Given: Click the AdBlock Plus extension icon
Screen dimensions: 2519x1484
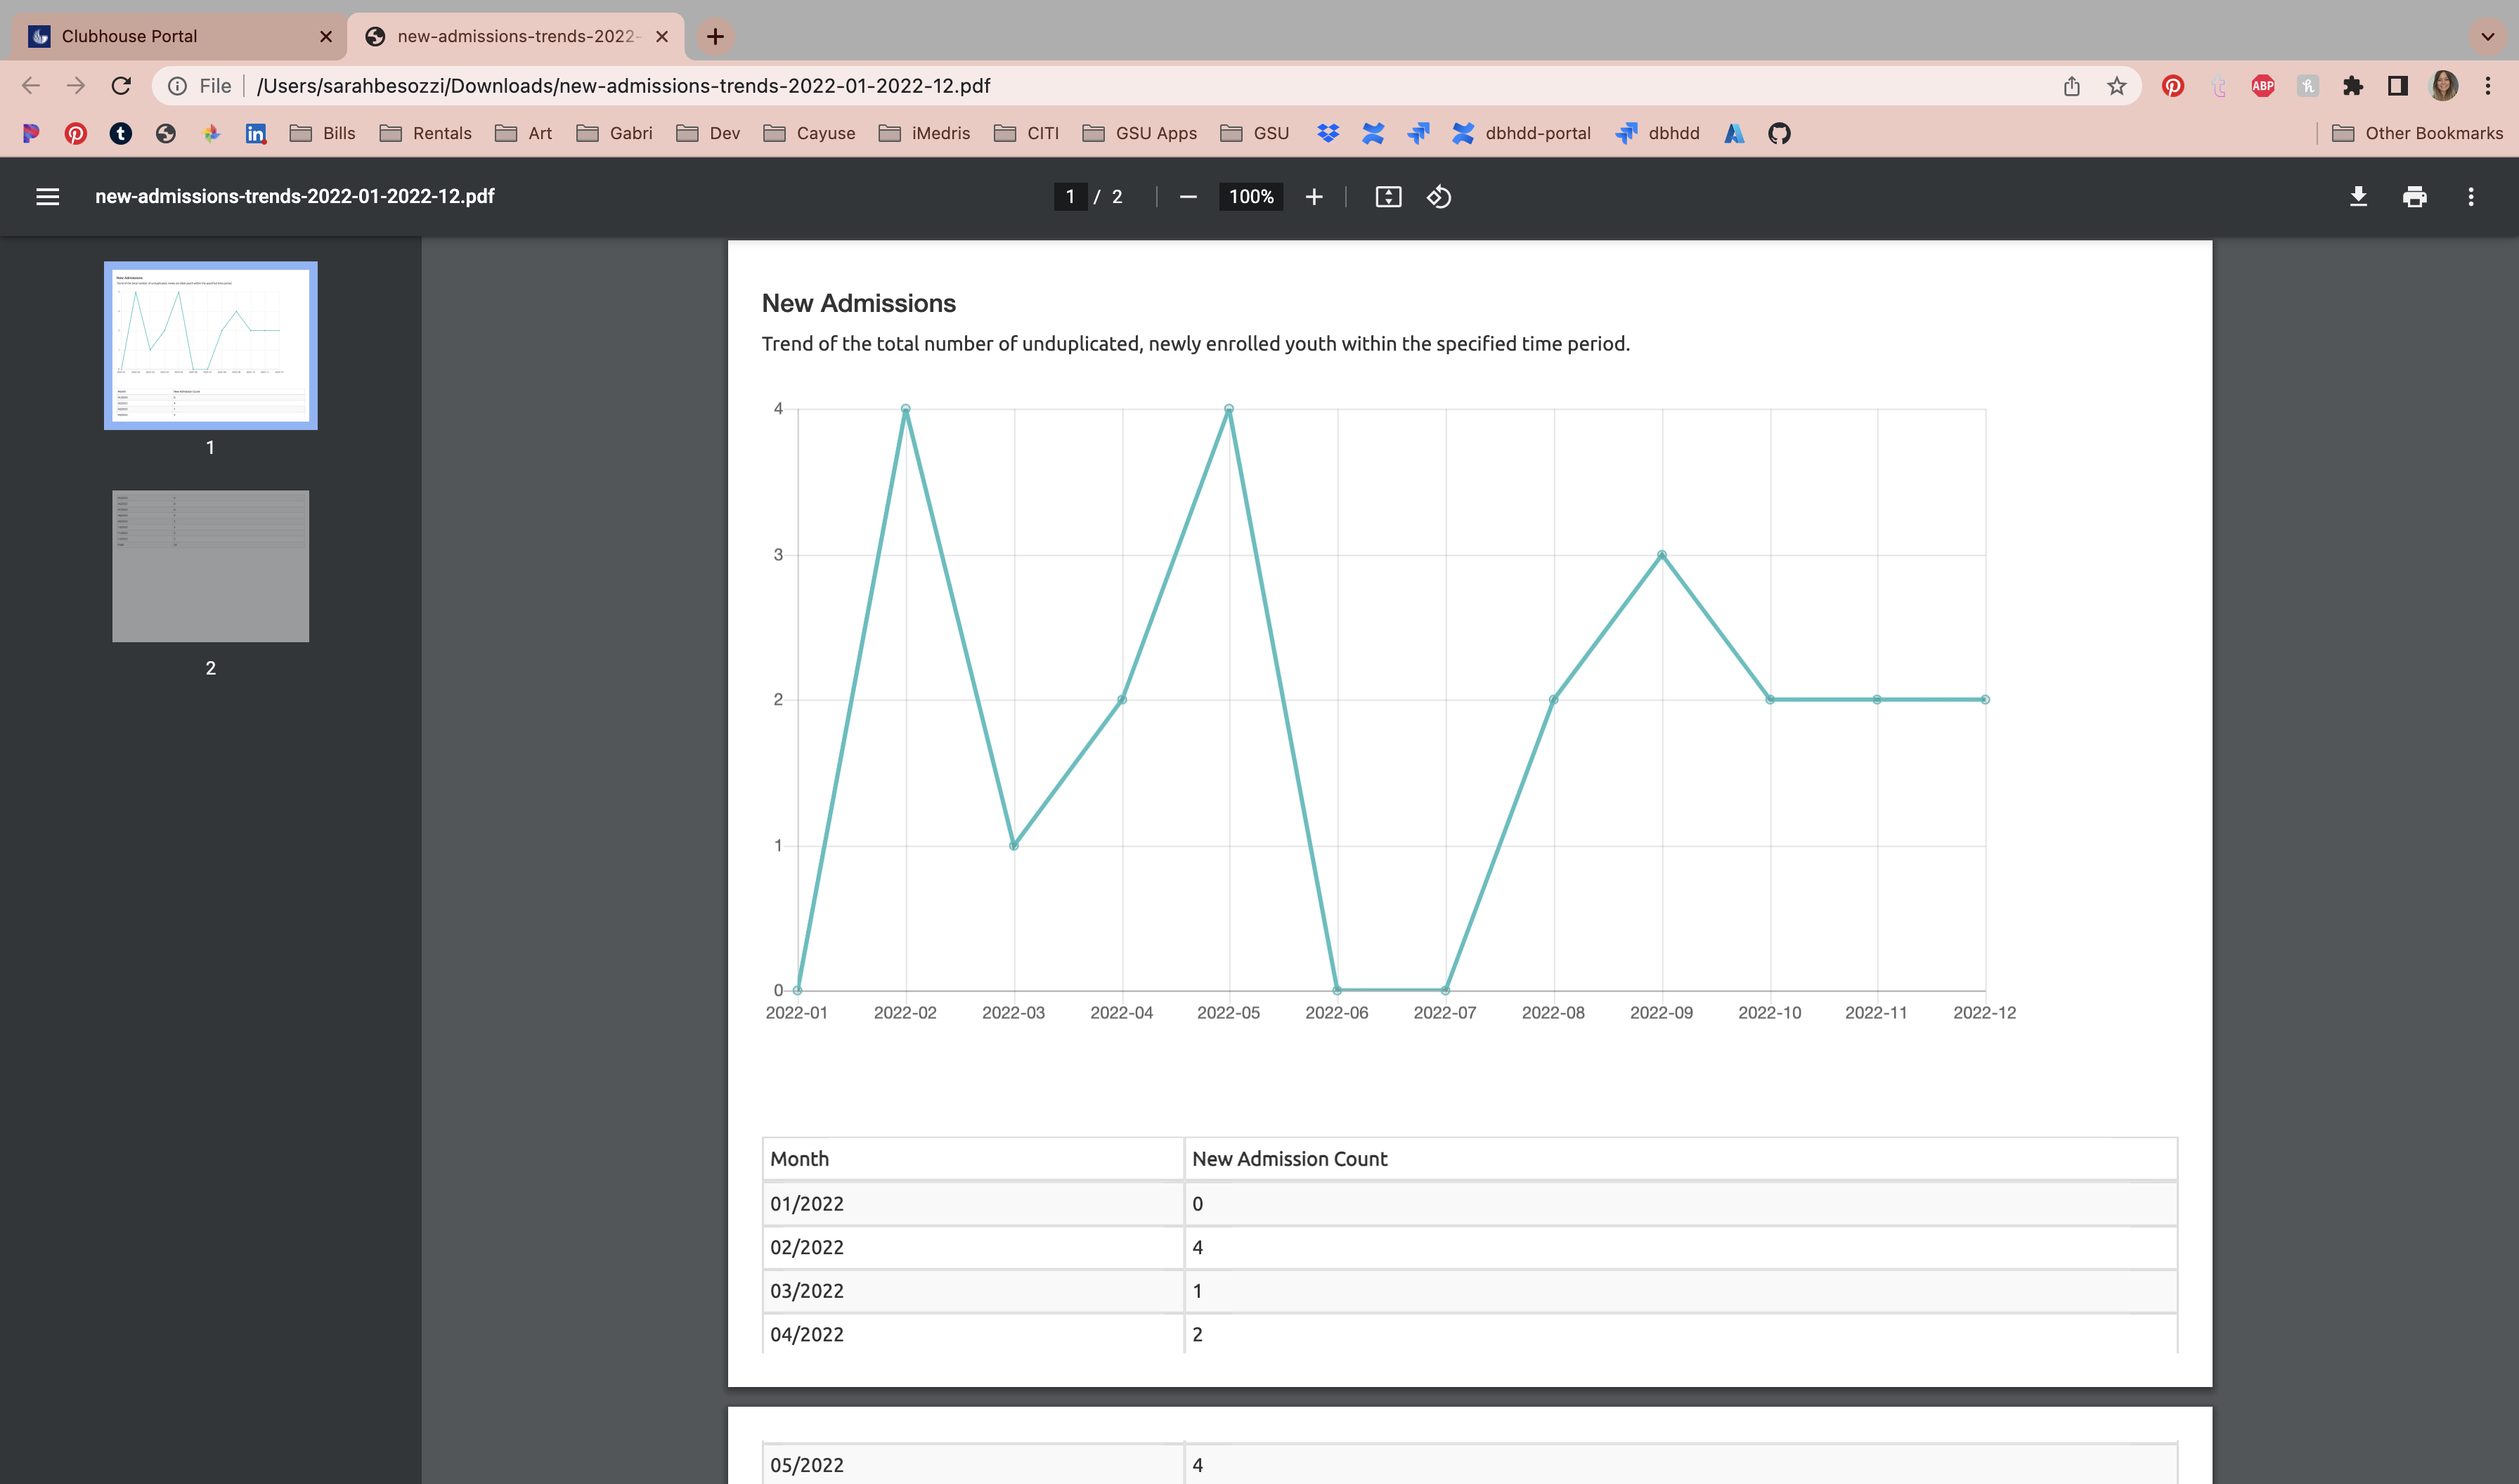Looking at the screenshot, I should pyautogui.click(x=2262, y=86).
